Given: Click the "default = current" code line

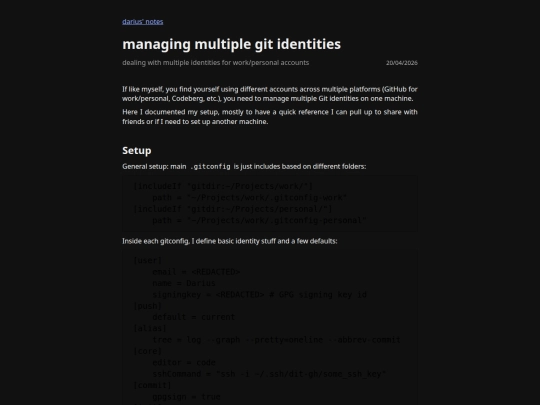Looking at the screenshot, I should click(x=194, y=317).
